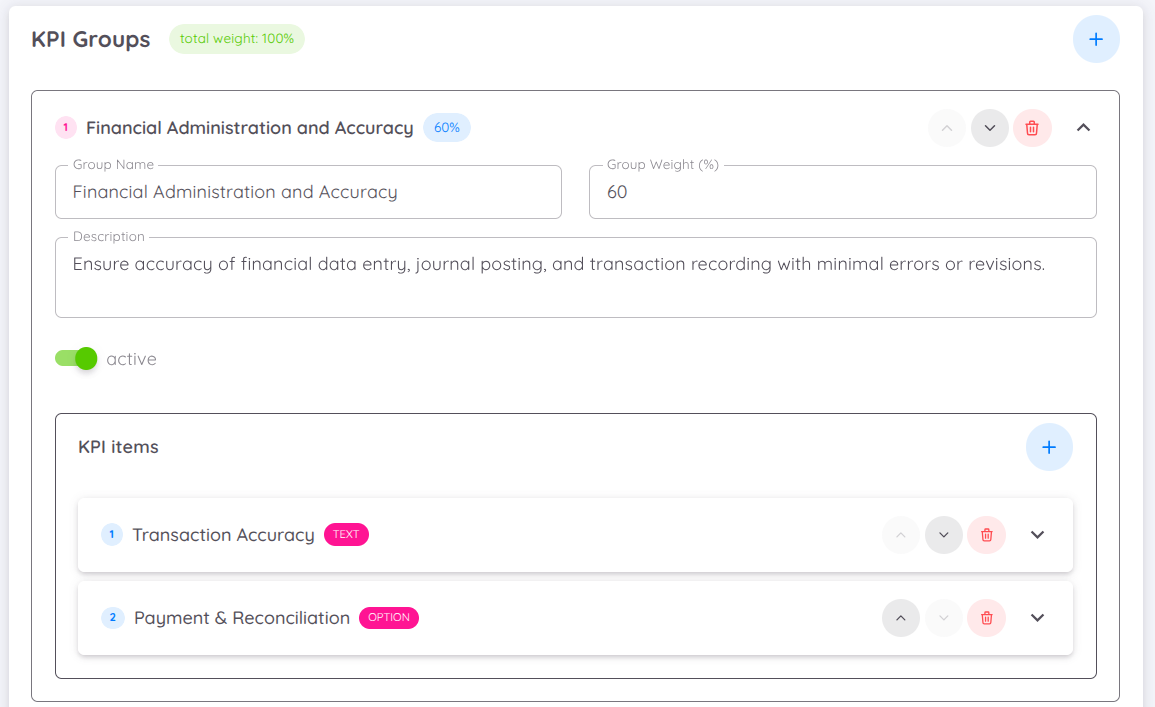This screenshot has height=707, width=1155.
Task: Click the TEXT type tag
Action: point(346,535)
